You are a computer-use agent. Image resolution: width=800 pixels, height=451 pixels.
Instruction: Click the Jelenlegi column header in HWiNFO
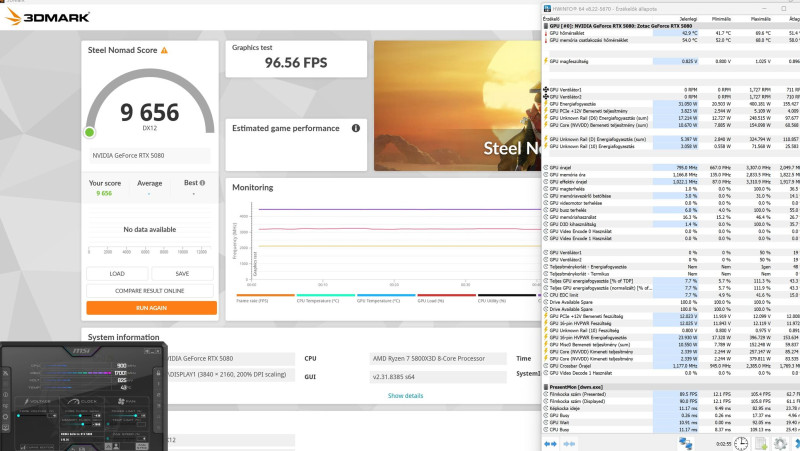(x=688, y=19)
